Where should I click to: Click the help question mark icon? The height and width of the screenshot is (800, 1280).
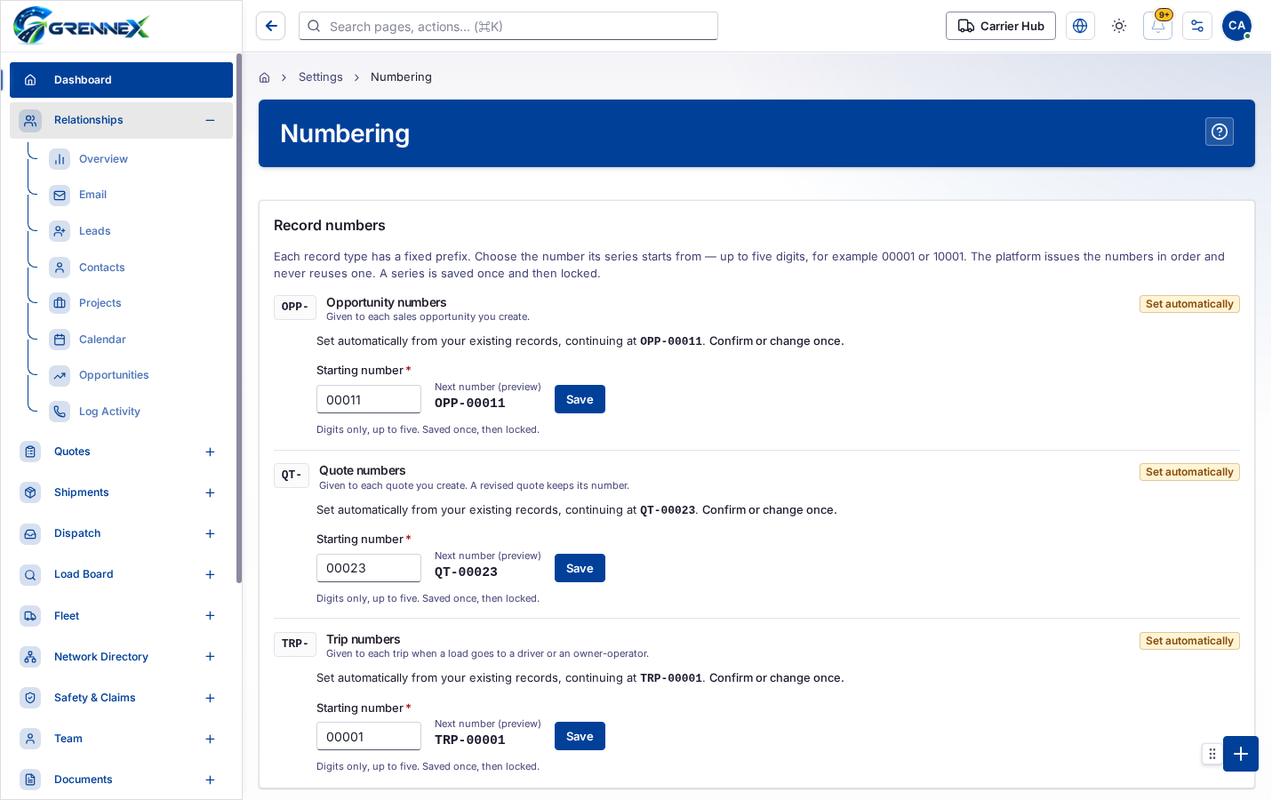1219,132
